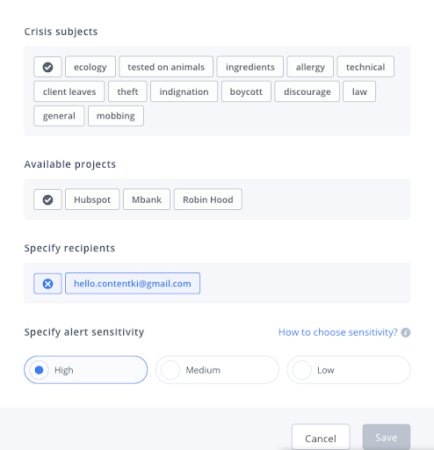Remove all recipients with the X icon
Viewport: 434px width, 450px height.
click(x=48, y=284)
